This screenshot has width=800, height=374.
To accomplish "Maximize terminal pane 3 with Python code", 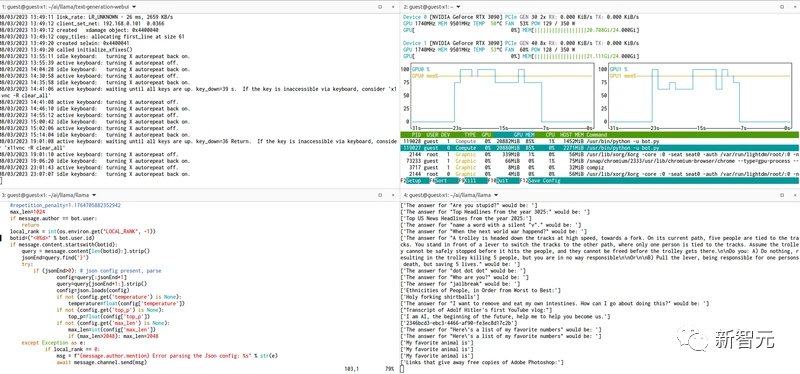I will coord(380,195).
